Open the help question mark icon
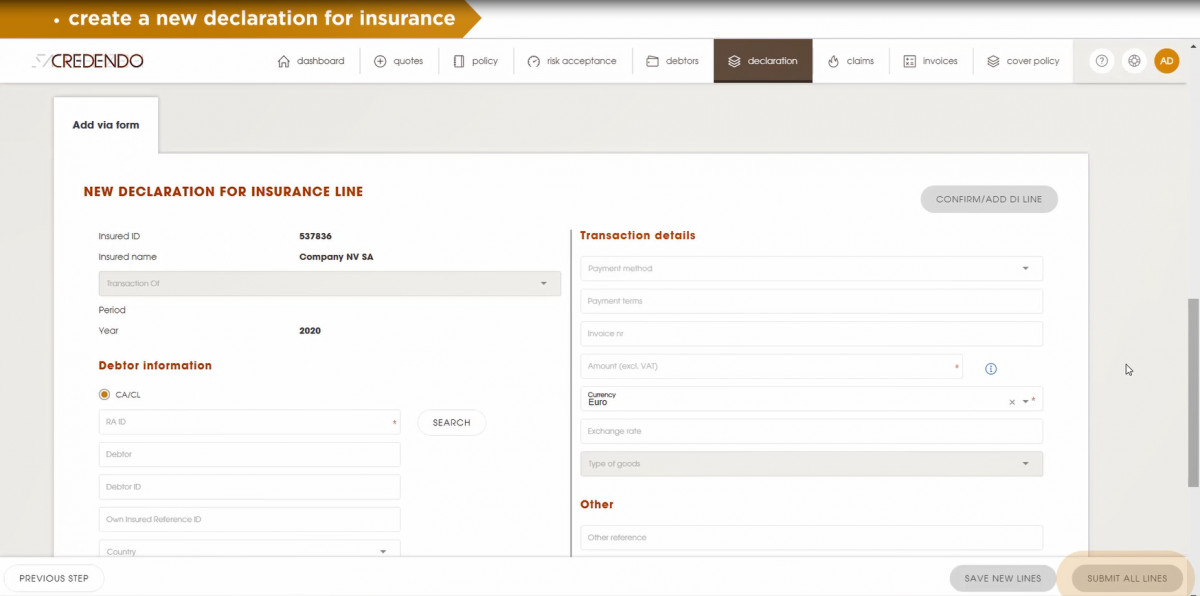This screenshot has width=1200, height=596. coord(1101,61)
